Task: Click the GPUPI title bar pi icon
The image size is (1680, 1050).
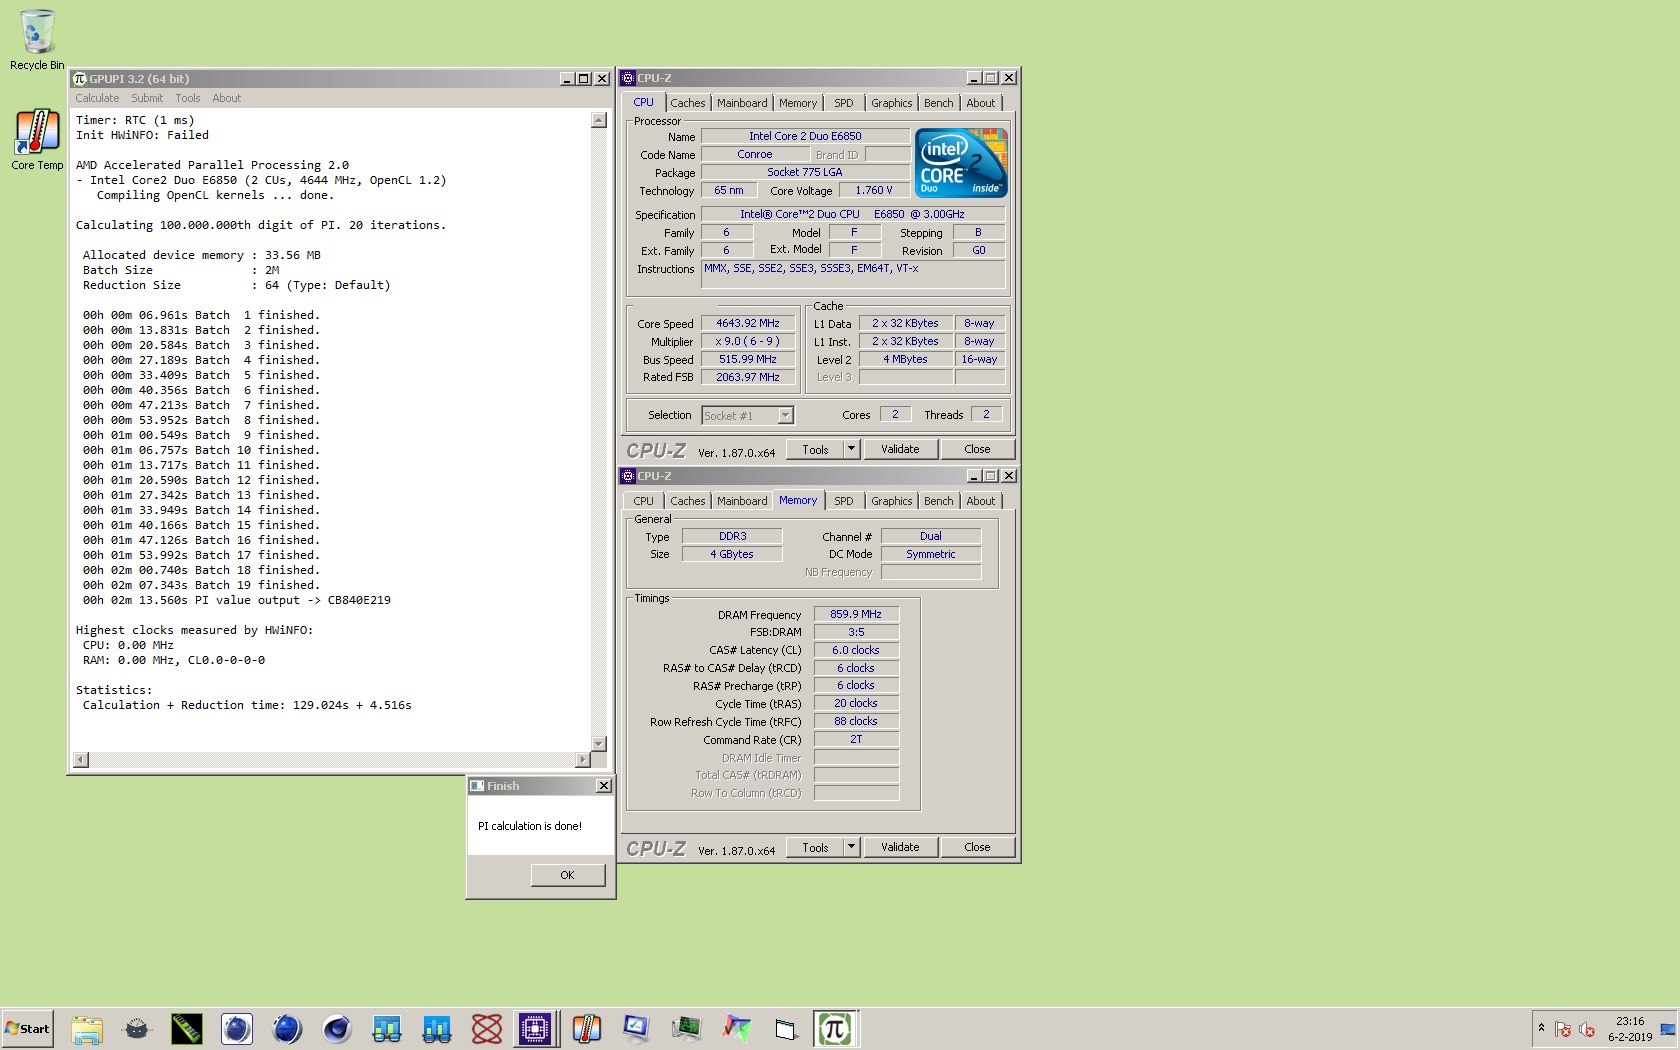Action: tap(80, 79)
